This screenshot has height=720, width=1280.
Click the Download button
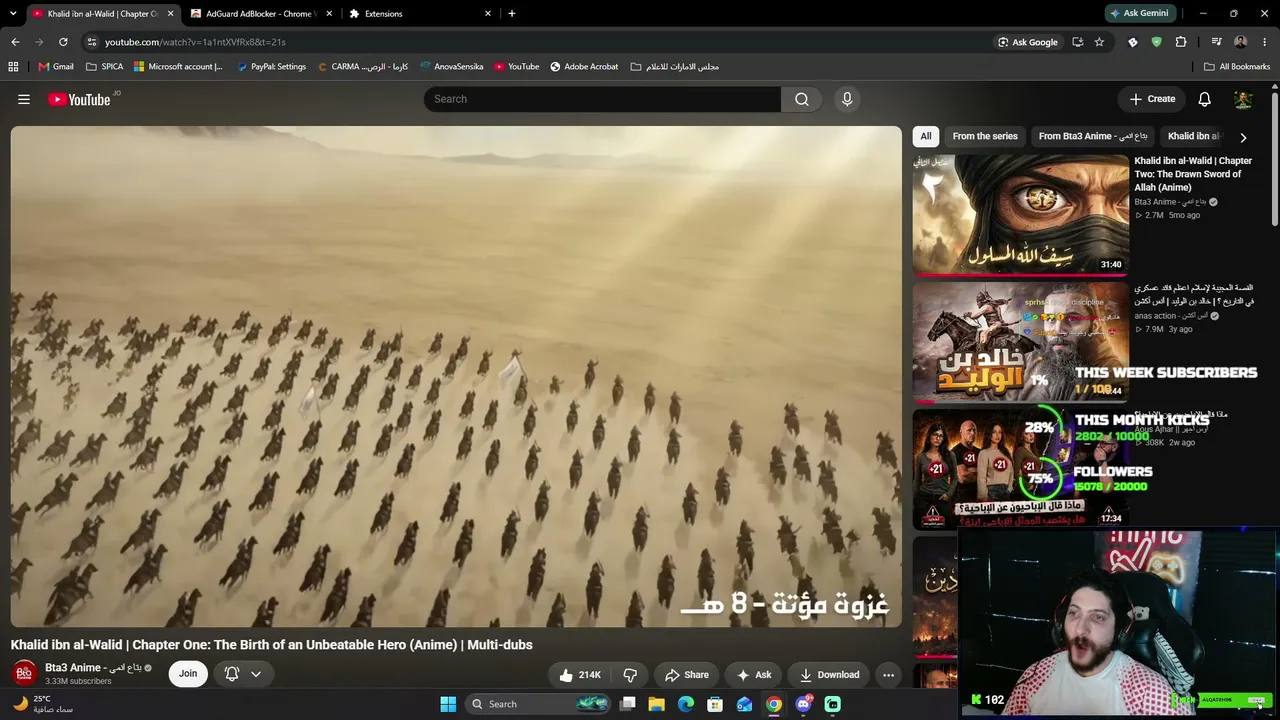[829, 675]
